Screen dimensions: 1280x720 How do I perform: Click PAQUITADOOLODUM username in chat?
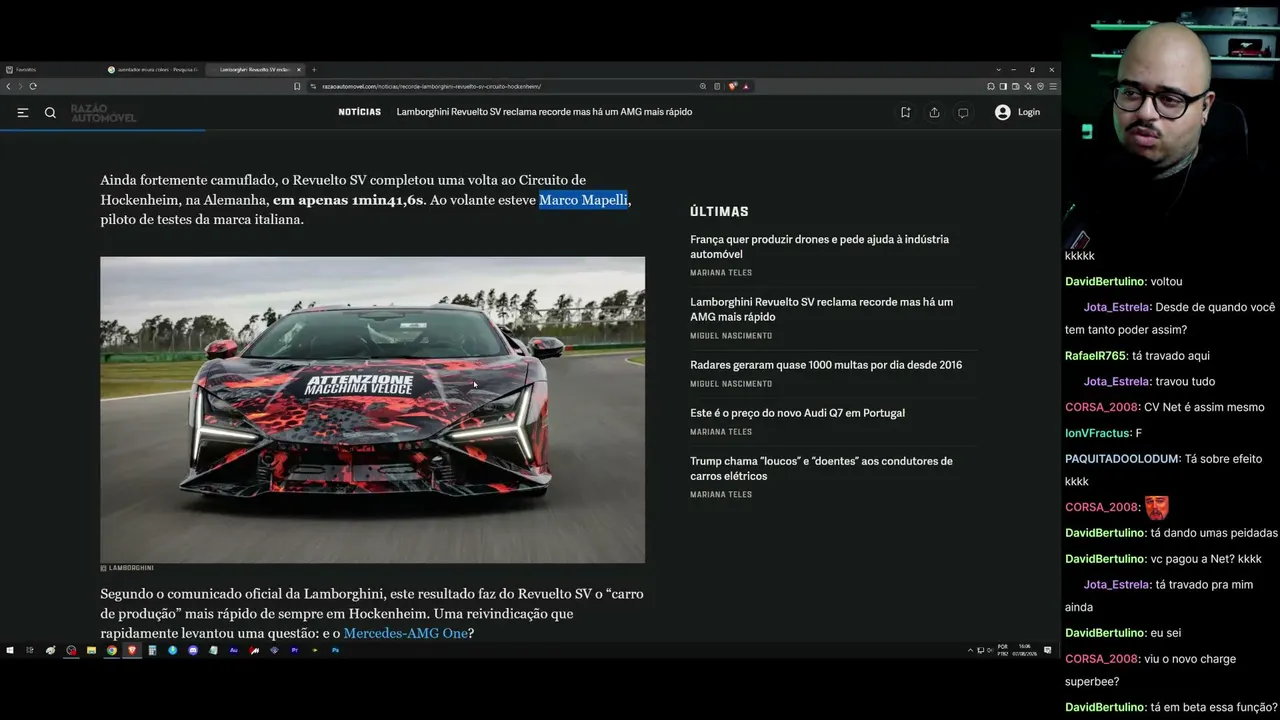[1120, 459]
